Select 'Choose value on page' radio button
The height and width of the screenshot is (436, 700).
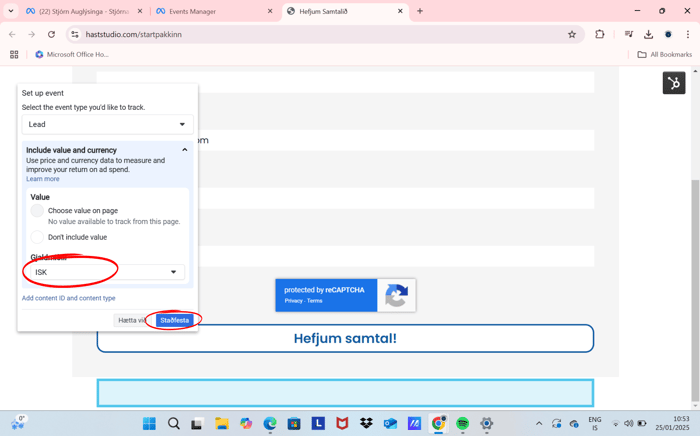[x=37, y=211]
